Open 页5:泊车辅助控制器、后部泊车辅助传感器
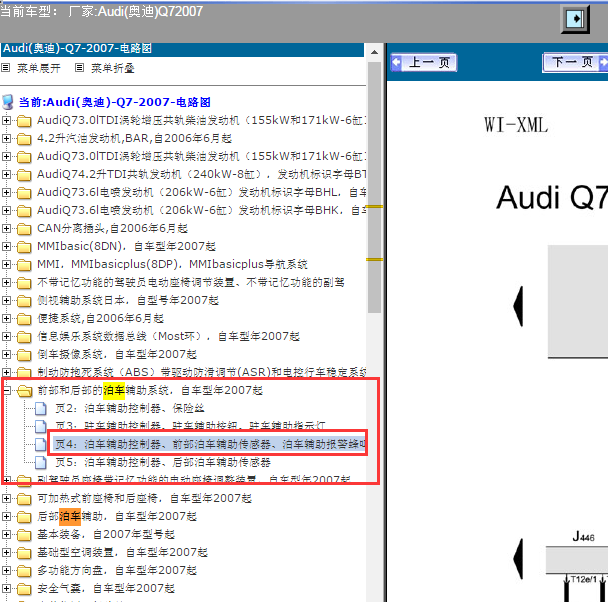This screenshot has height=602, width=608. 163,462
